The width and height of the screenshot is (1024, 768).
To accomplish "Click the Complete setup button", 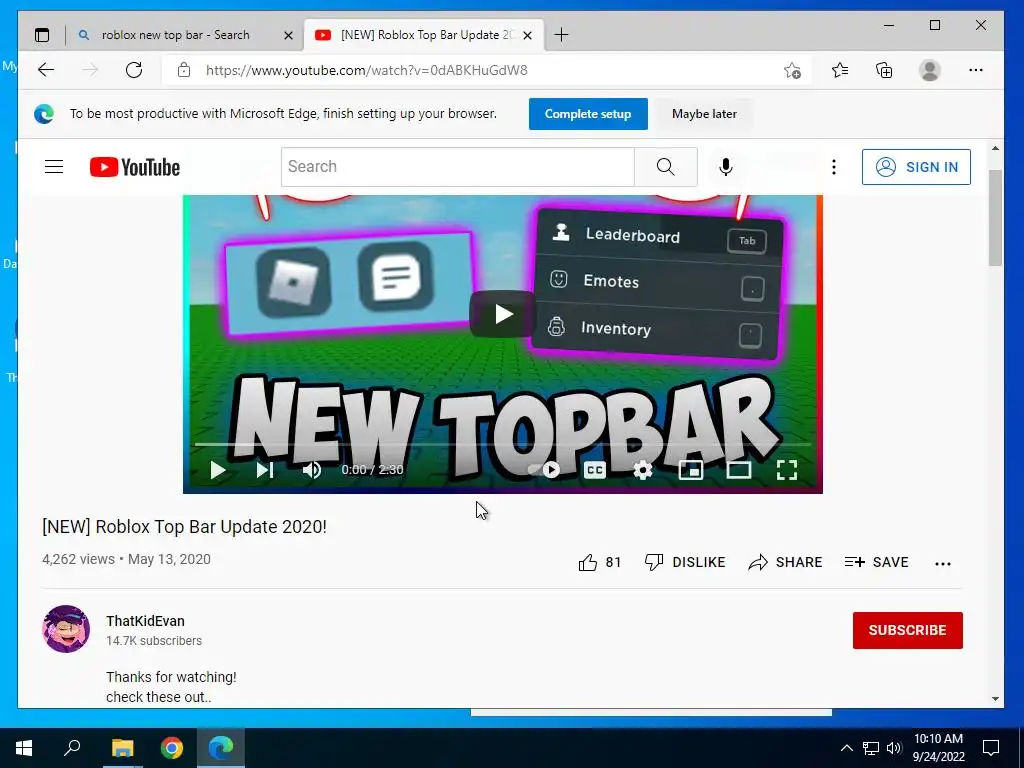I will coord(588,114).
